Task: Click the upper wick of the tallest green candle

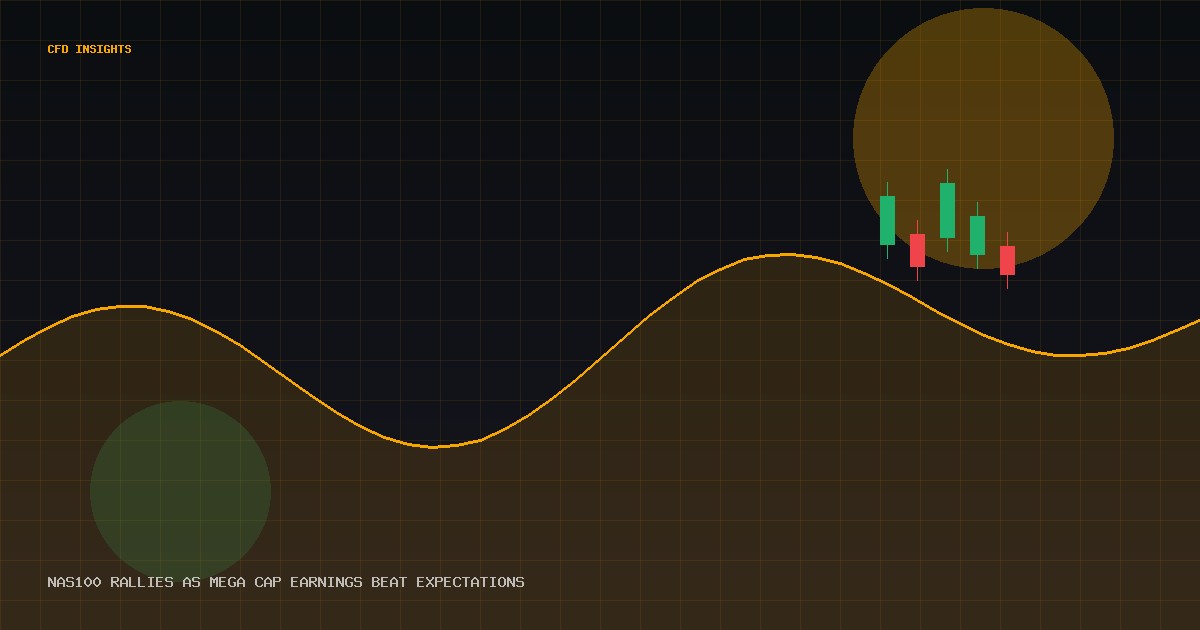Action: pyautogui.click(x=947, y=176)
